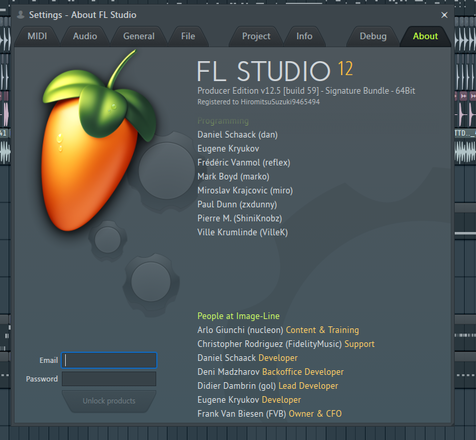Click Didier Dambrin (gol) Lead Developer

[268, 386]
